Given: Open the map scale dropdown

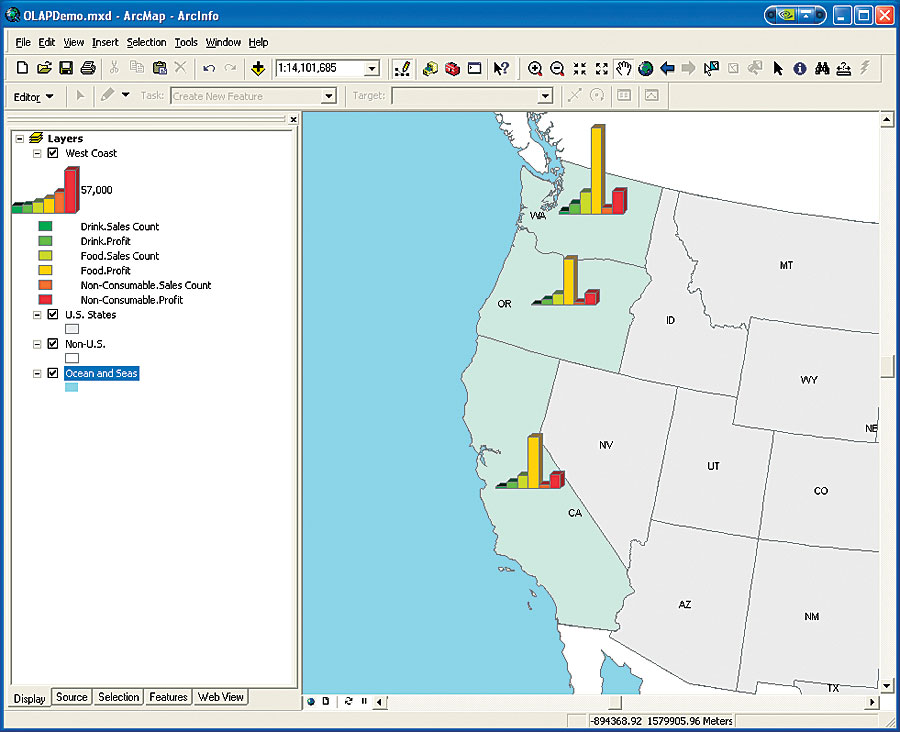Looking at the screenshot, I should [x=372, y=68].
